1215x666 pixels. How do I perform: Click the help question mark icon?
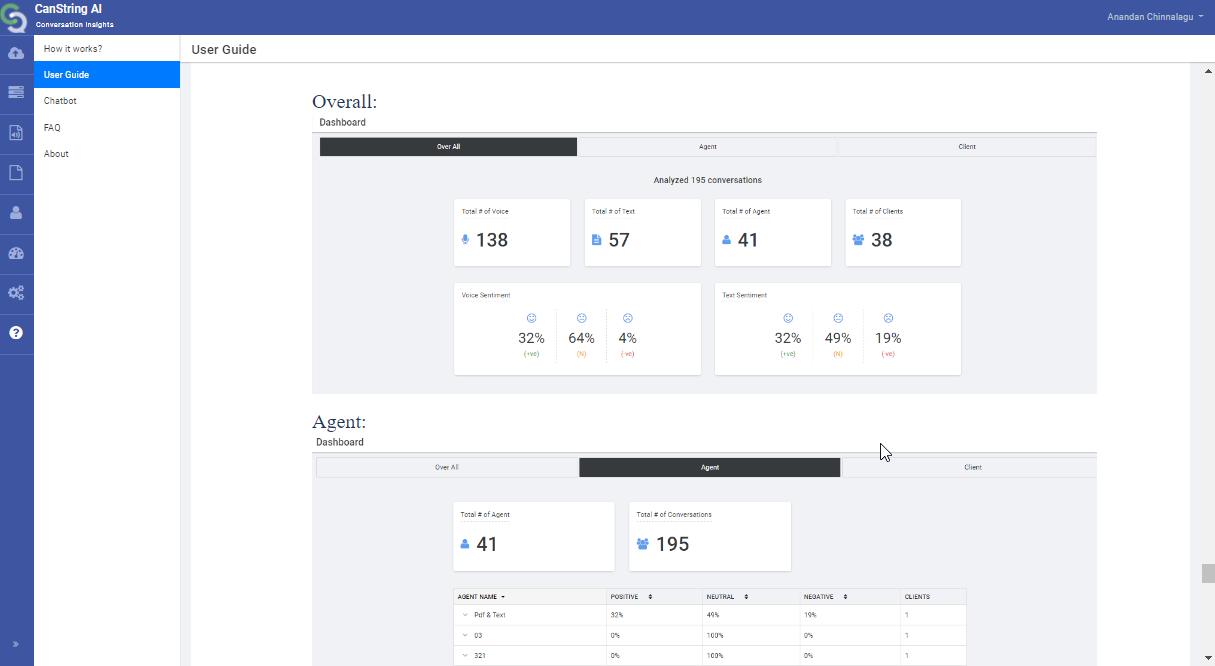[x=16, y=333]
